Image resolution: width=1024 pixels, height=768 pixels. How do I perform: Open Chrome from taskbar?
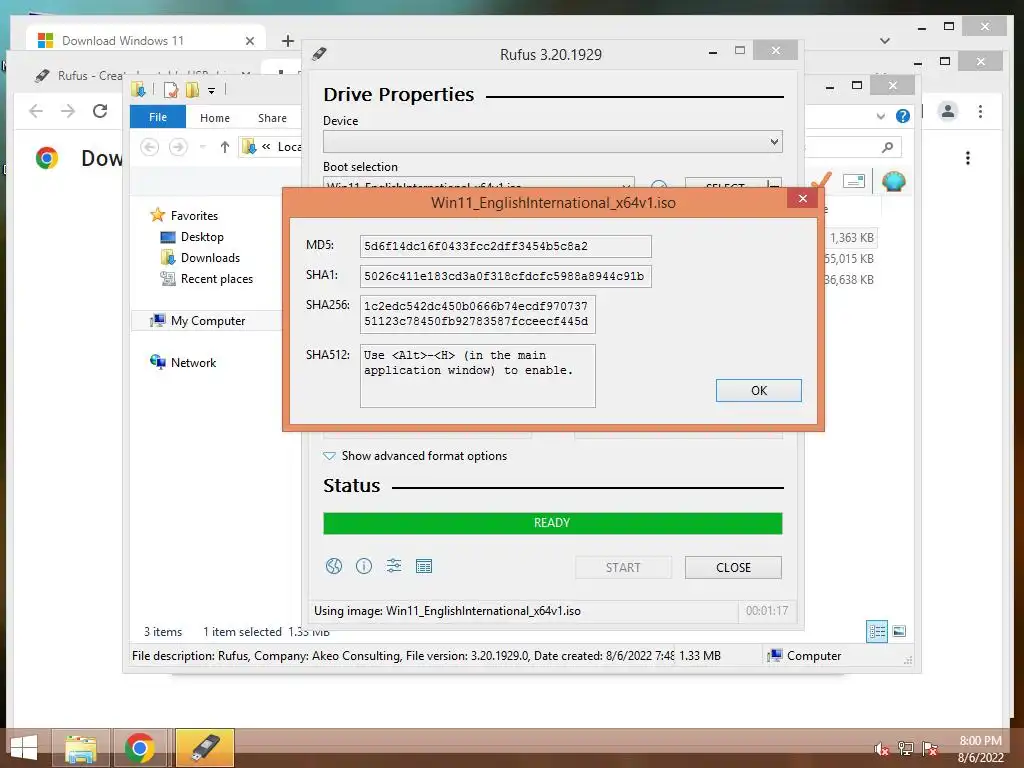140,748
